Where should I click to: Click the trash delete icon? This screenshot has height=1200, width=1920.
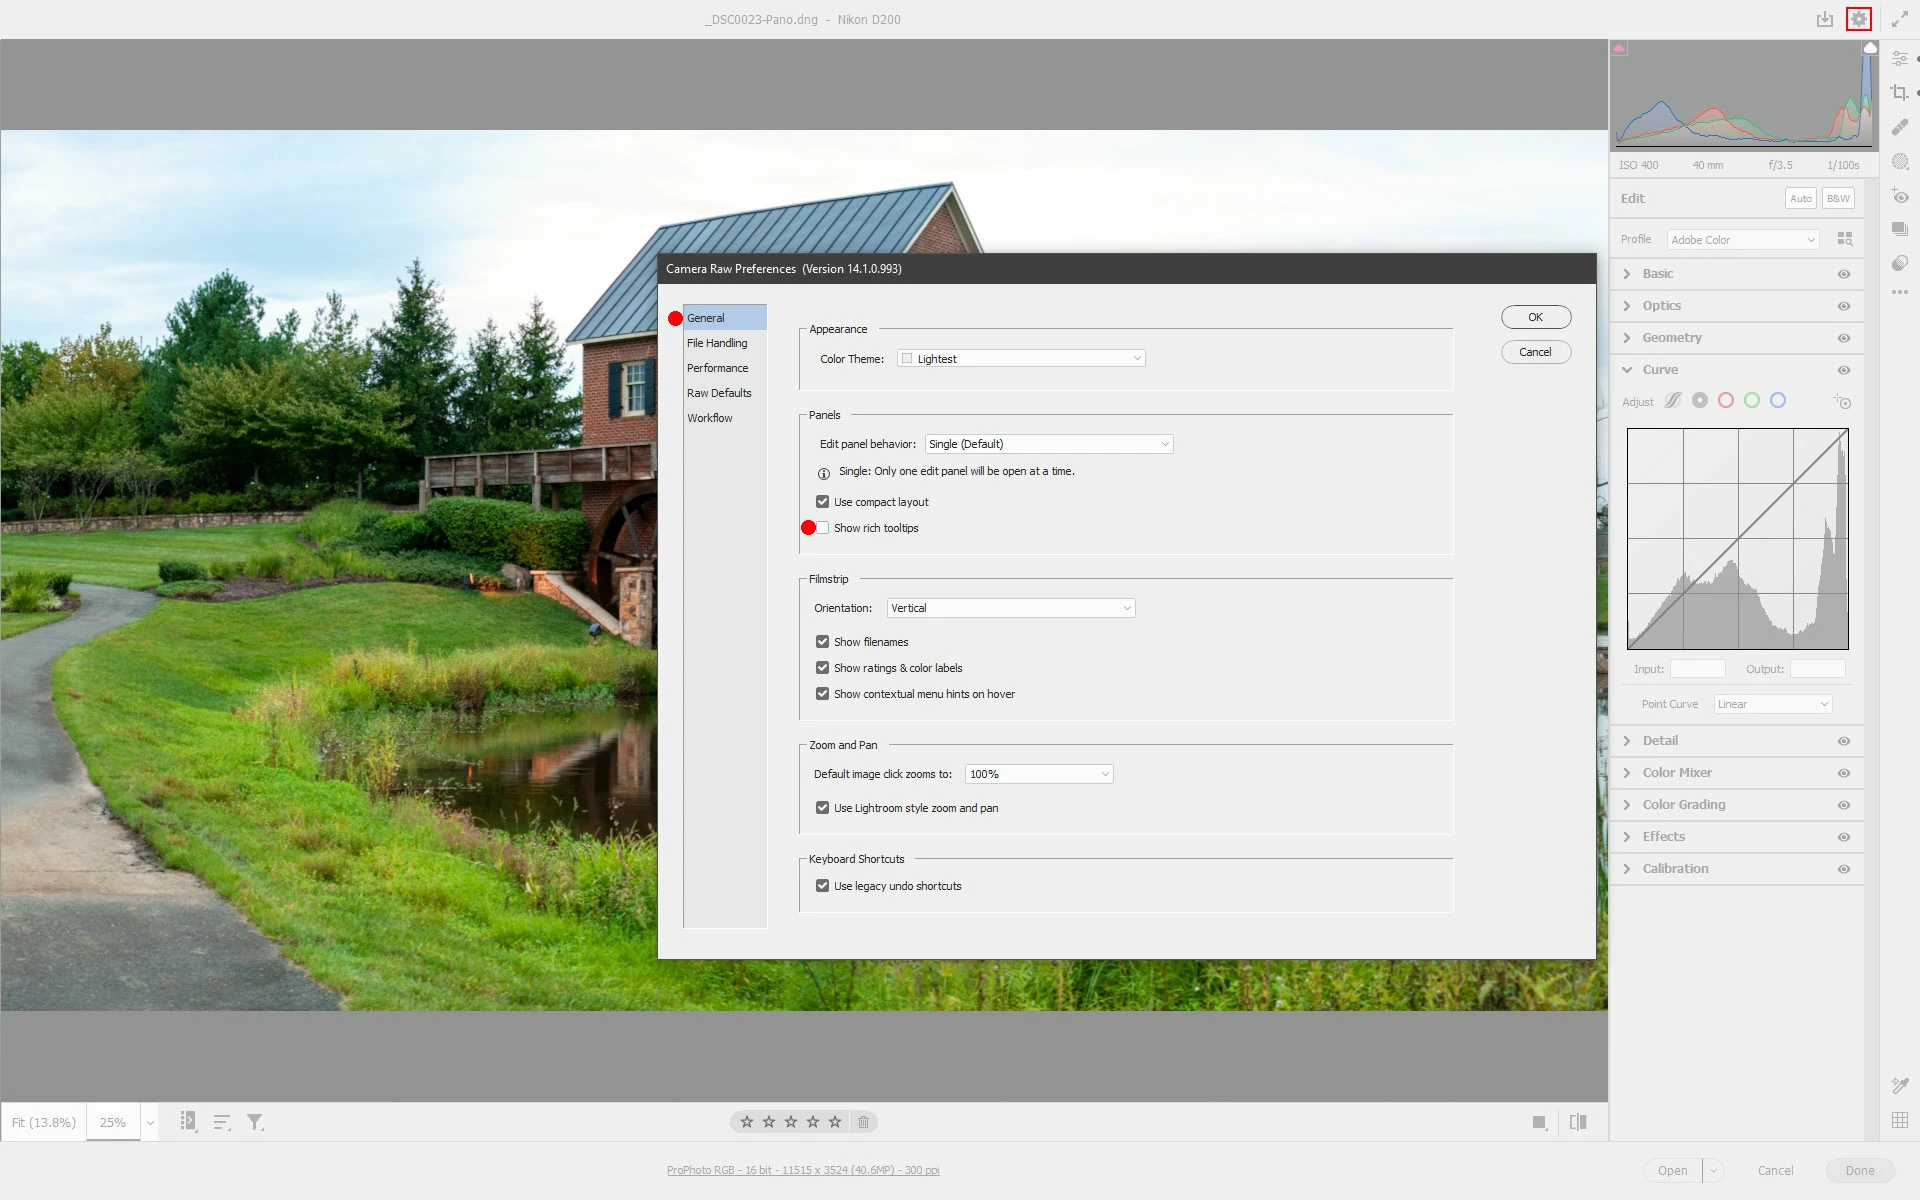pyautogui.click(x=863, y=1122)
